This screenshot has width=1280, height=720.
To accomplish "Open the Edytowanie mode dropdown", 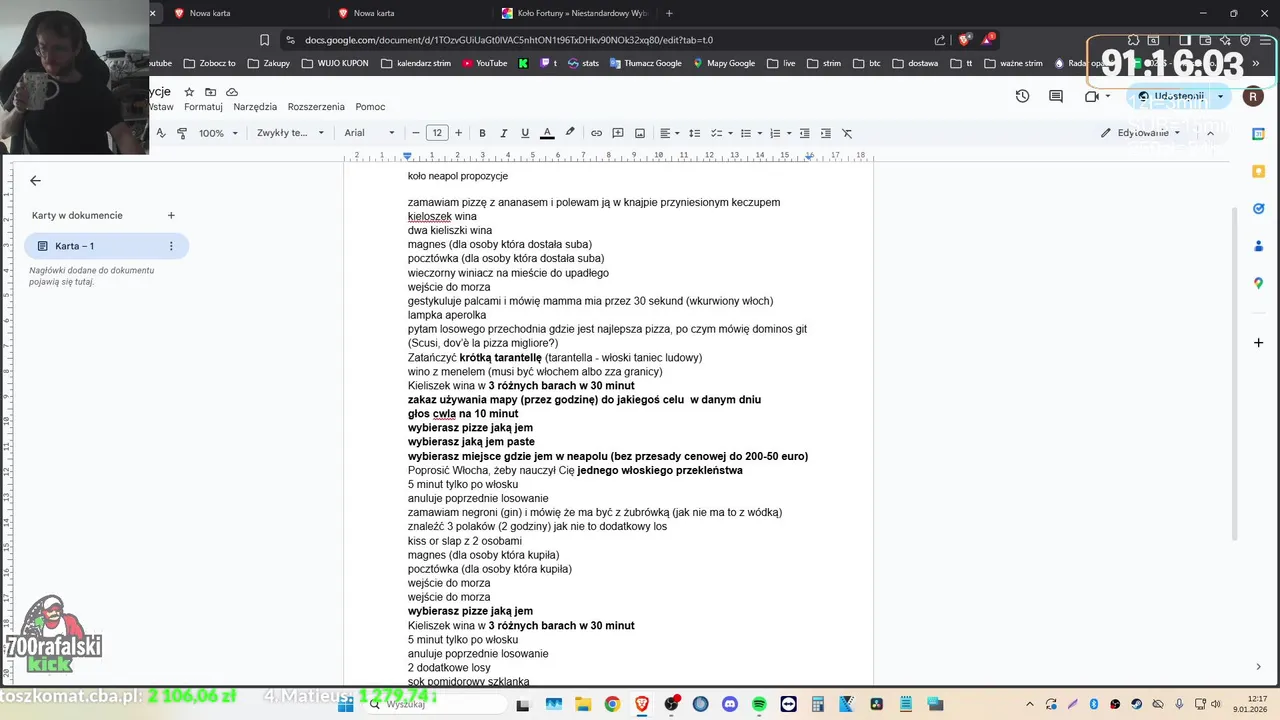I will click(x=1141, y=133).
